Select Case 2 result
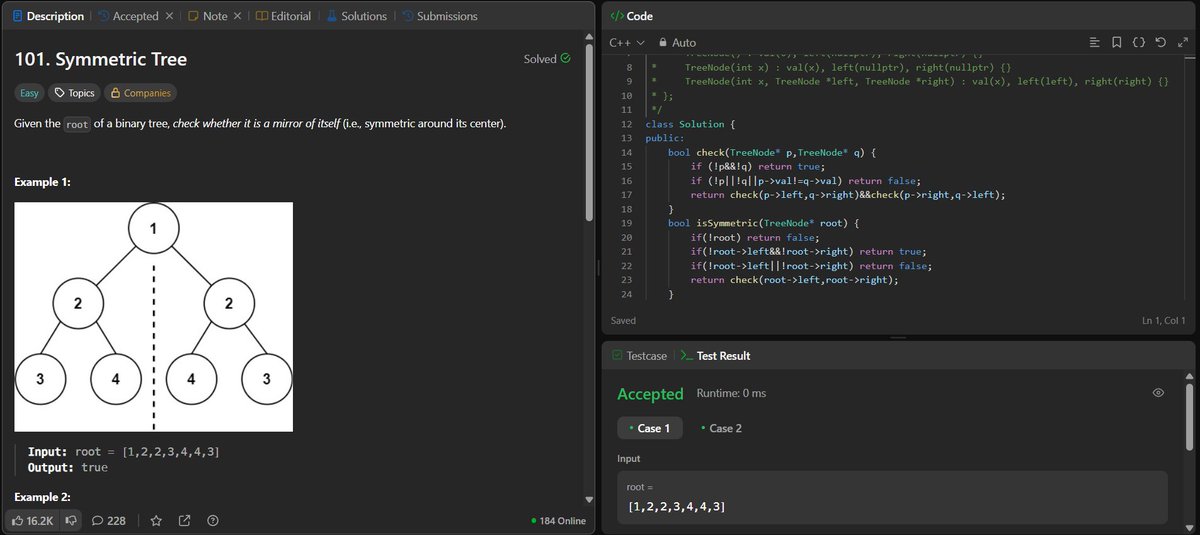The height and width of the screenshot is (535, 1200). tap(720, 428)
